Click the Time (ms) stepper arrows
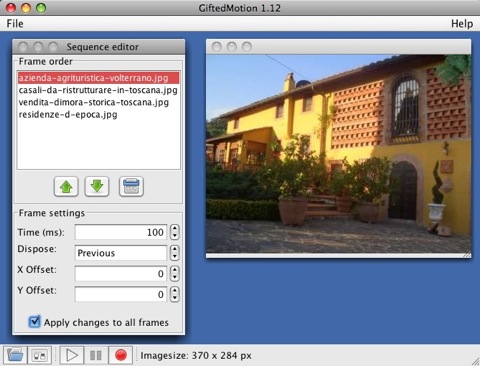480x366 pixels. click(175, 232)
